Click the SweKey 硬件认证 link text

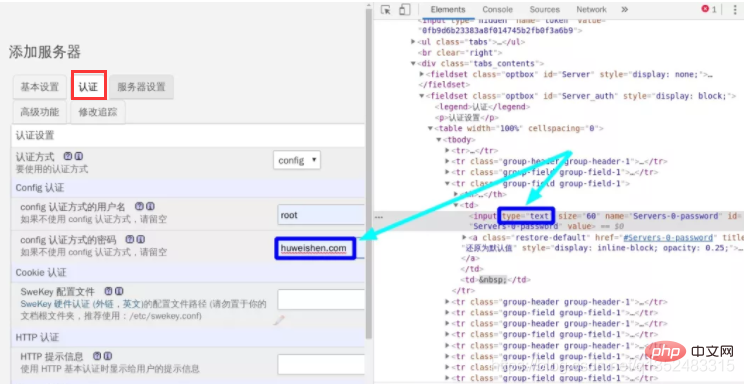coord(56,304)
